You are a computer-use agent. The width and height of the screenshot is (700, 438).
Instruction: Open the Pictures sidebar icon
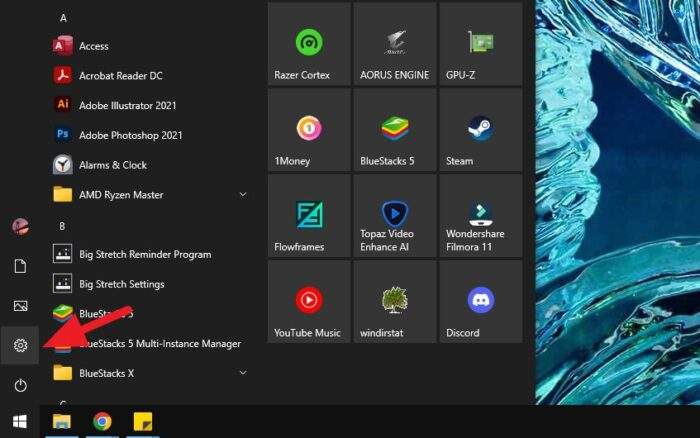point(20,306)
